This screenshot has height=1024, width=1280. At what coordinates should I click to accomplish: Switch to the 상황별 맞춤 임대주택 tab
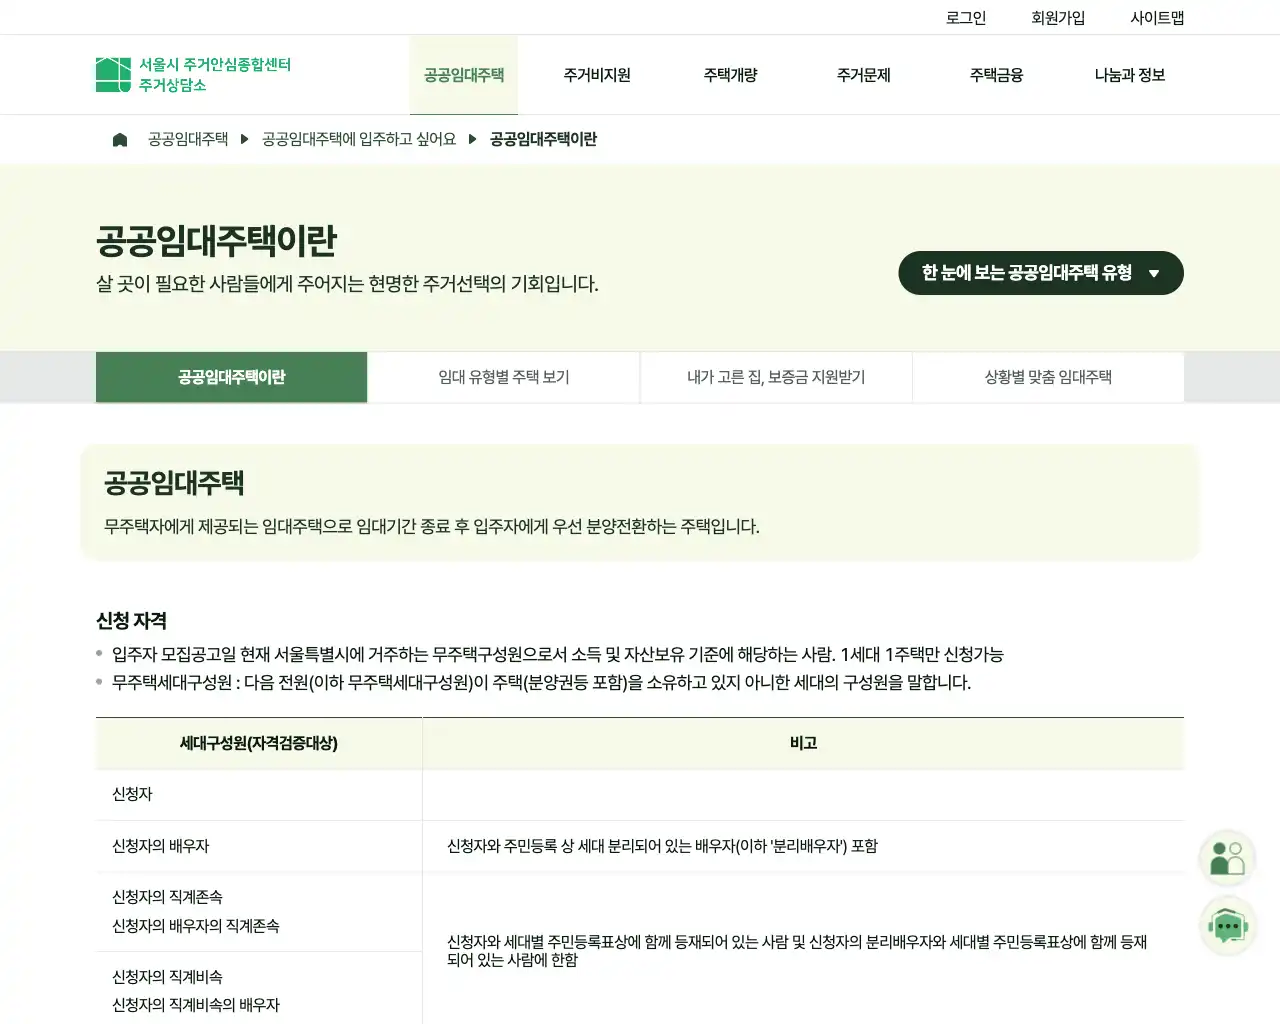click(1048, 377)
